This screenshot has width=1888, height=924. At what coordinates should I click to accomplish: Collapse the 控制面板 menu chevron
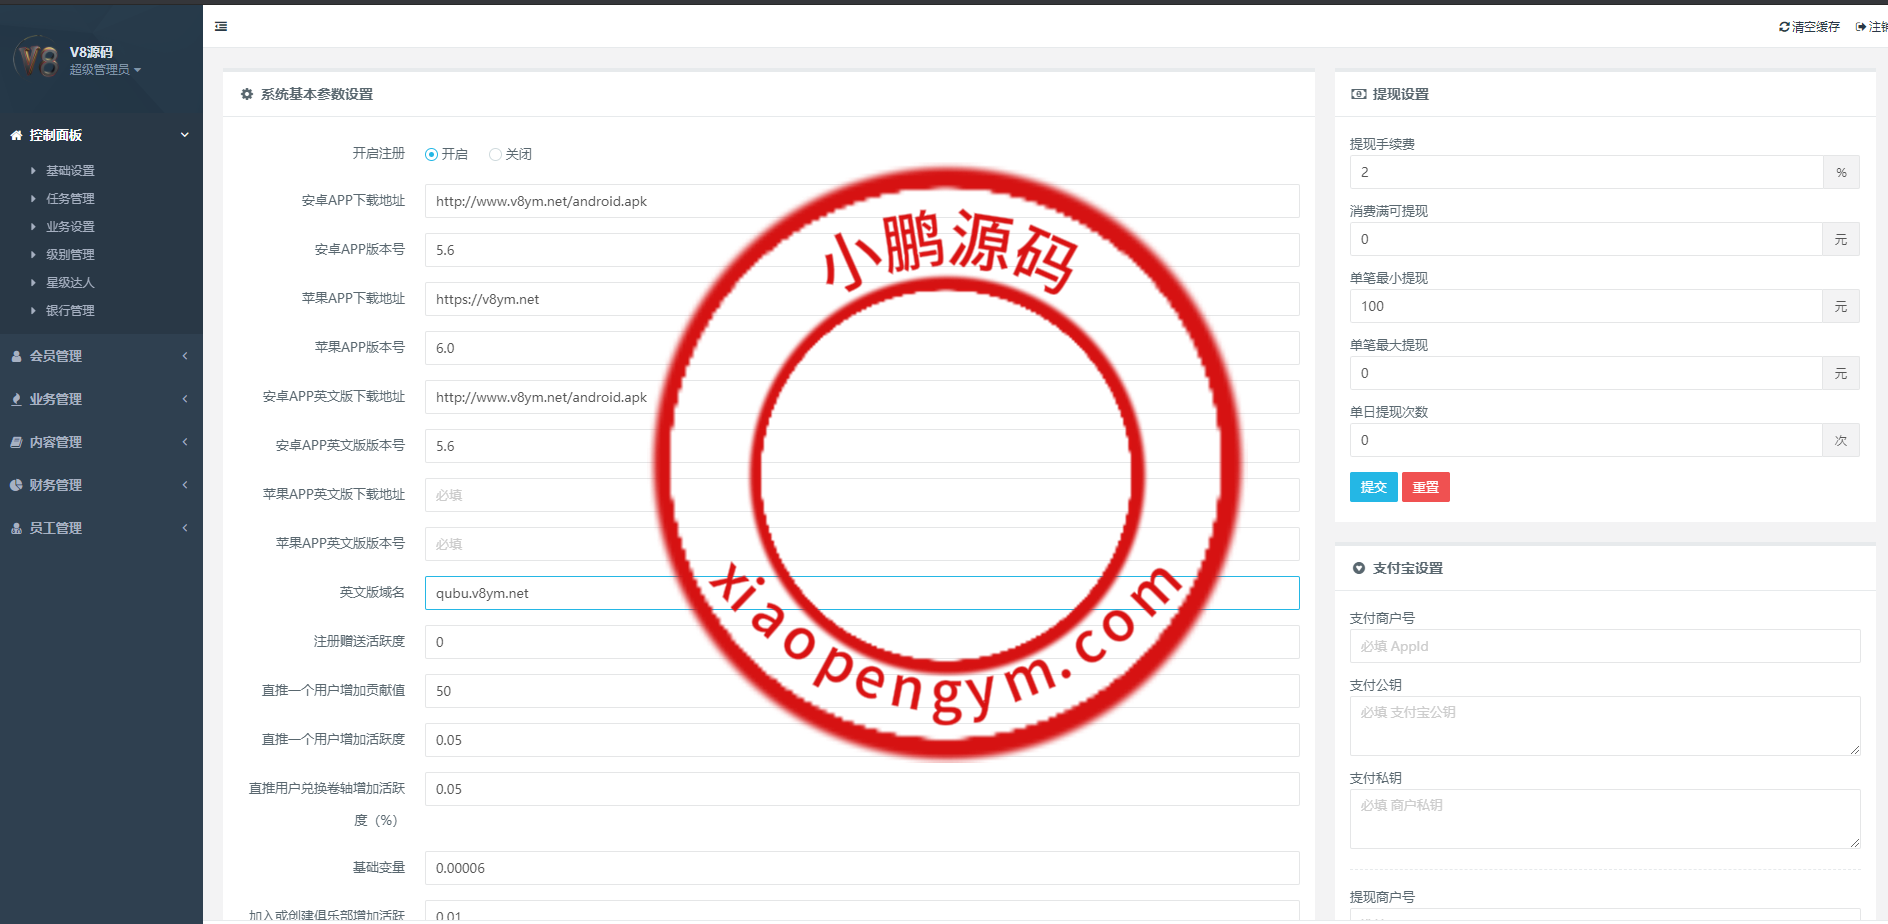click(185, 135)
